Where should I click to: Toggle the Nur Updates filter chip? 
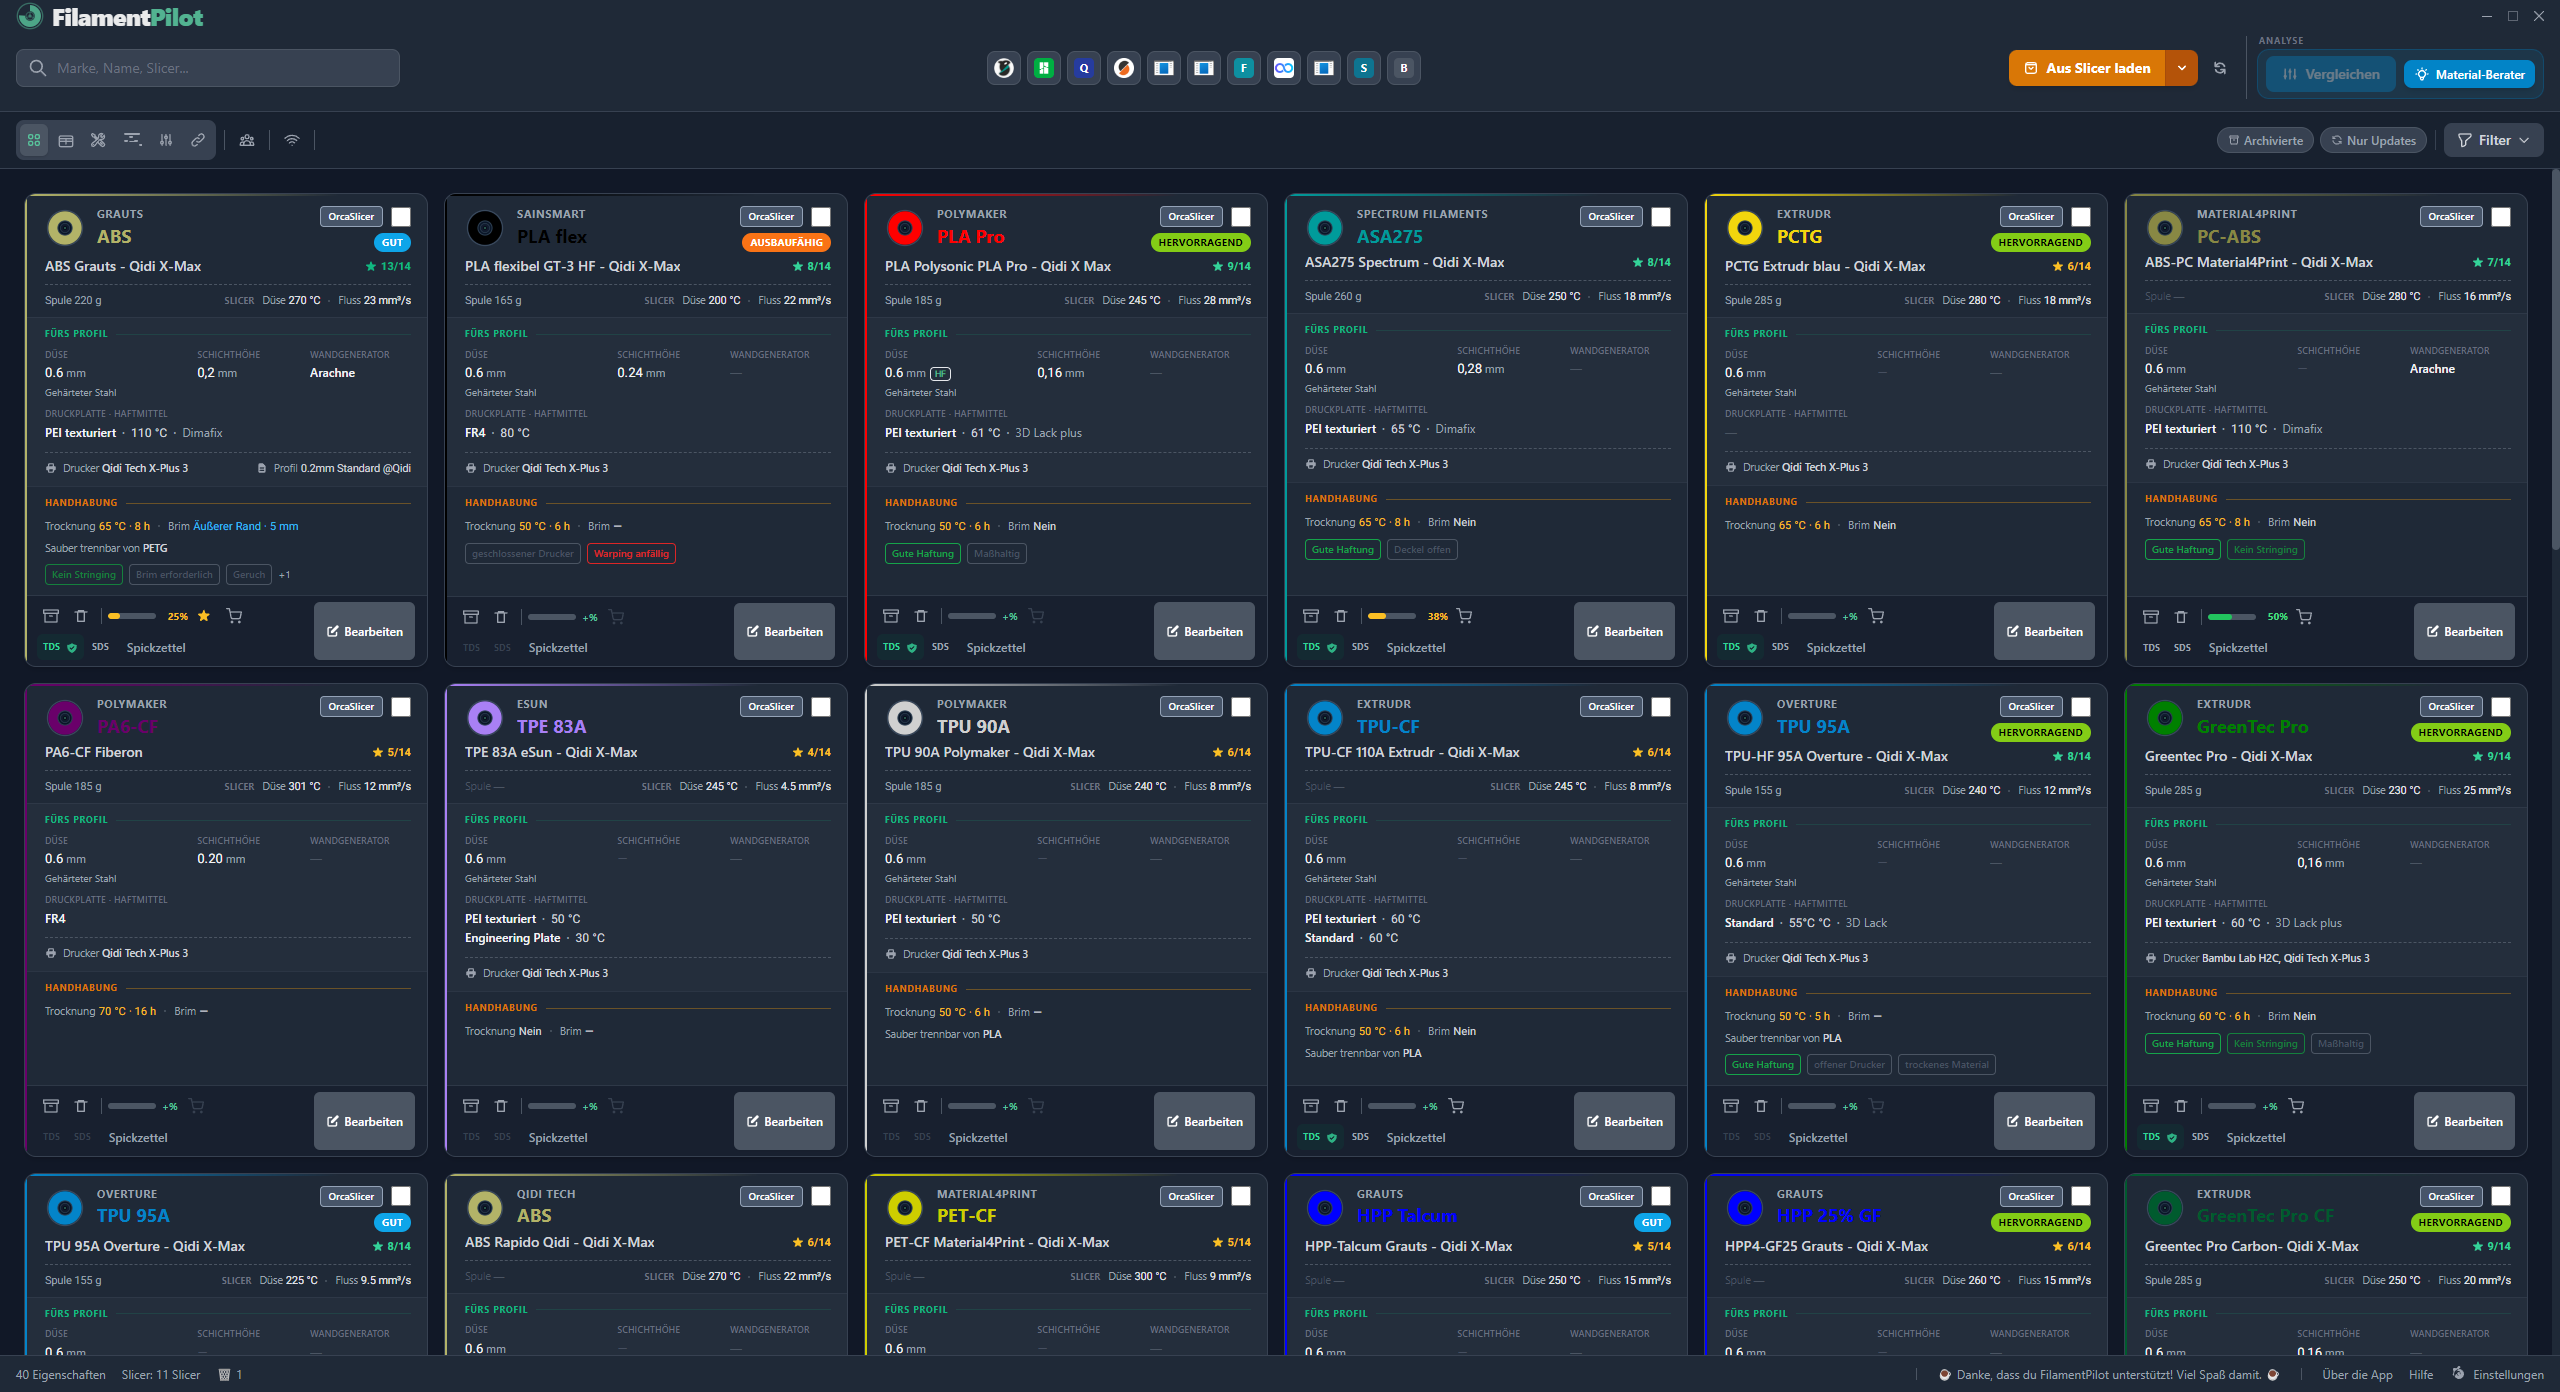pyautogui.click(x=2373, y=141)
